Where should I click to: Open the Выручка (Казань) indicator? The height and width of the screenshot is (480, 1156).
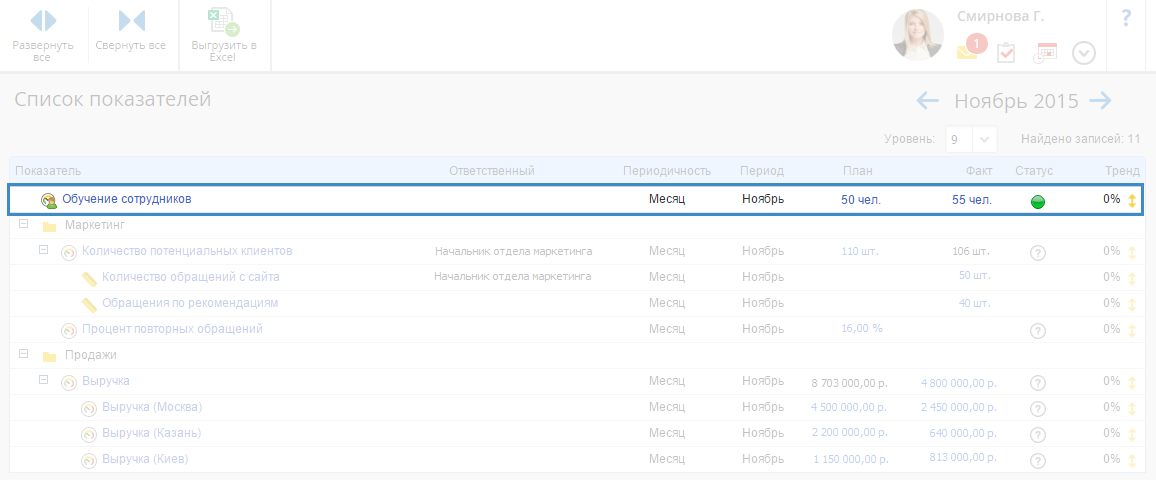point(151,433)
